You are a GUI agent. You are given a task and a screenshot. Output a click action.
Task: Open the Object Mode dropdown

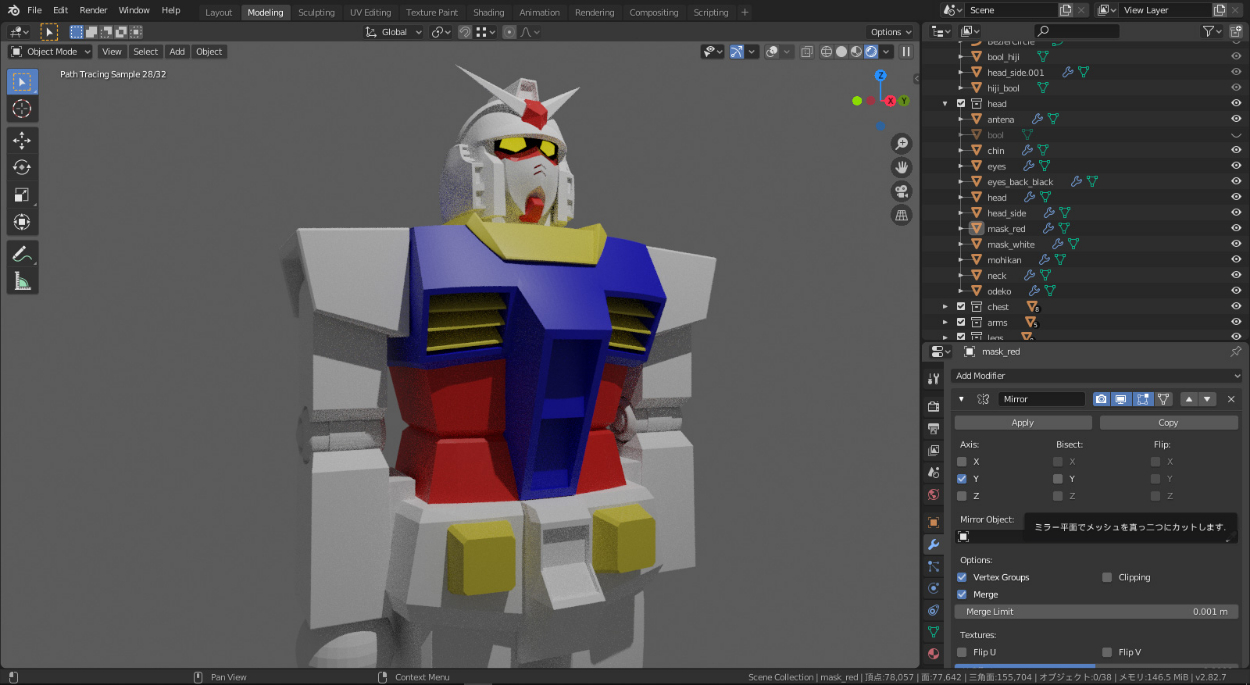click(51, 52)
